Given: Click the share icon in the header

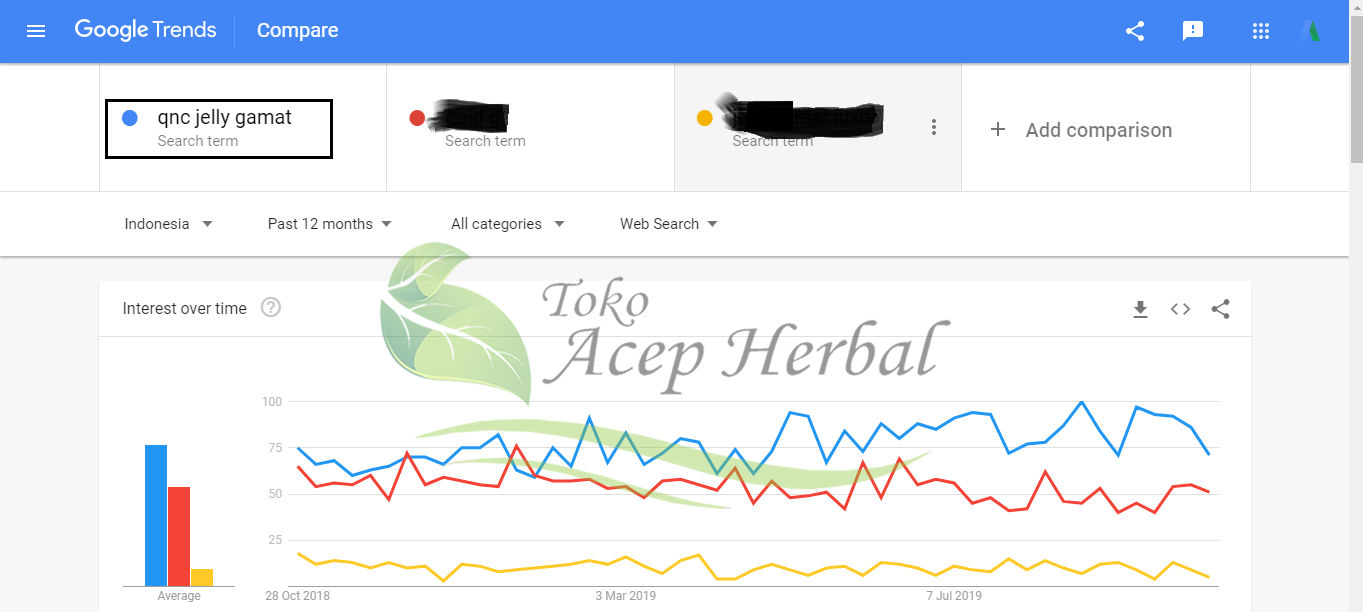Looking at the screenshot, I should click(x=1135, y=31).
